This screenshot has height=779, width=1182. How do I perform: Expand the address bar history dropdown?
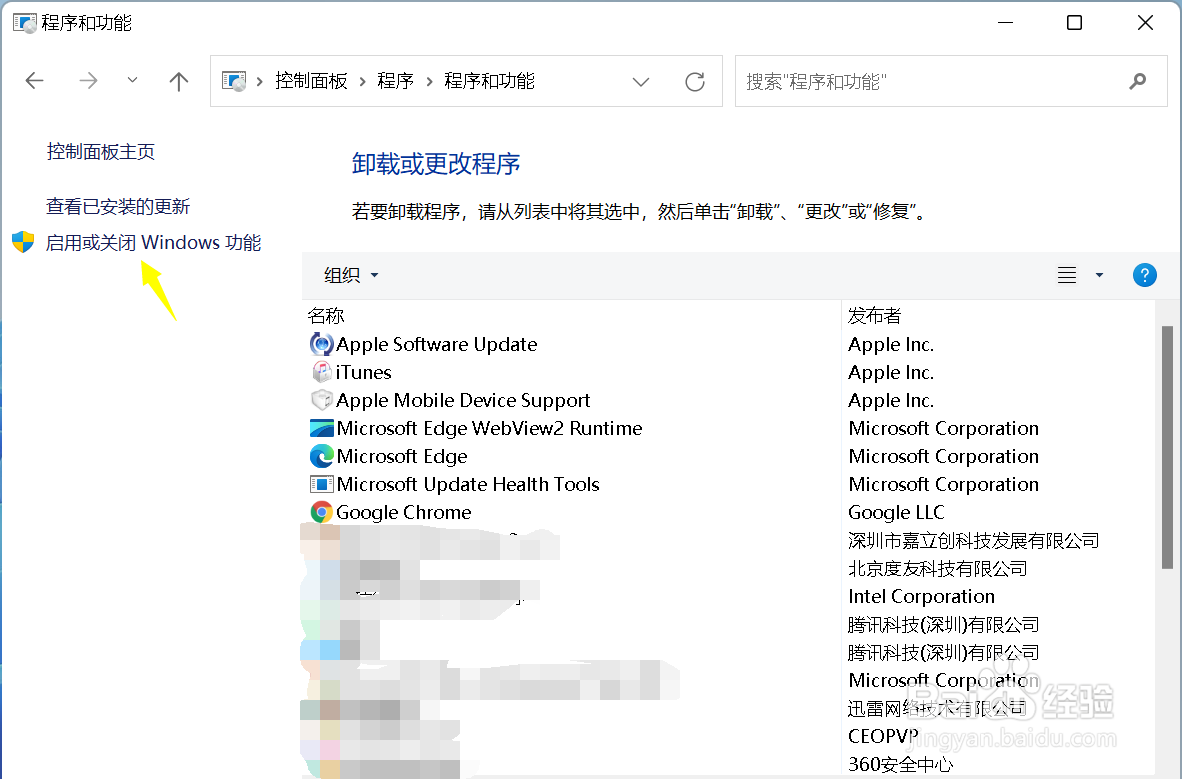click(x=641, y=81)
